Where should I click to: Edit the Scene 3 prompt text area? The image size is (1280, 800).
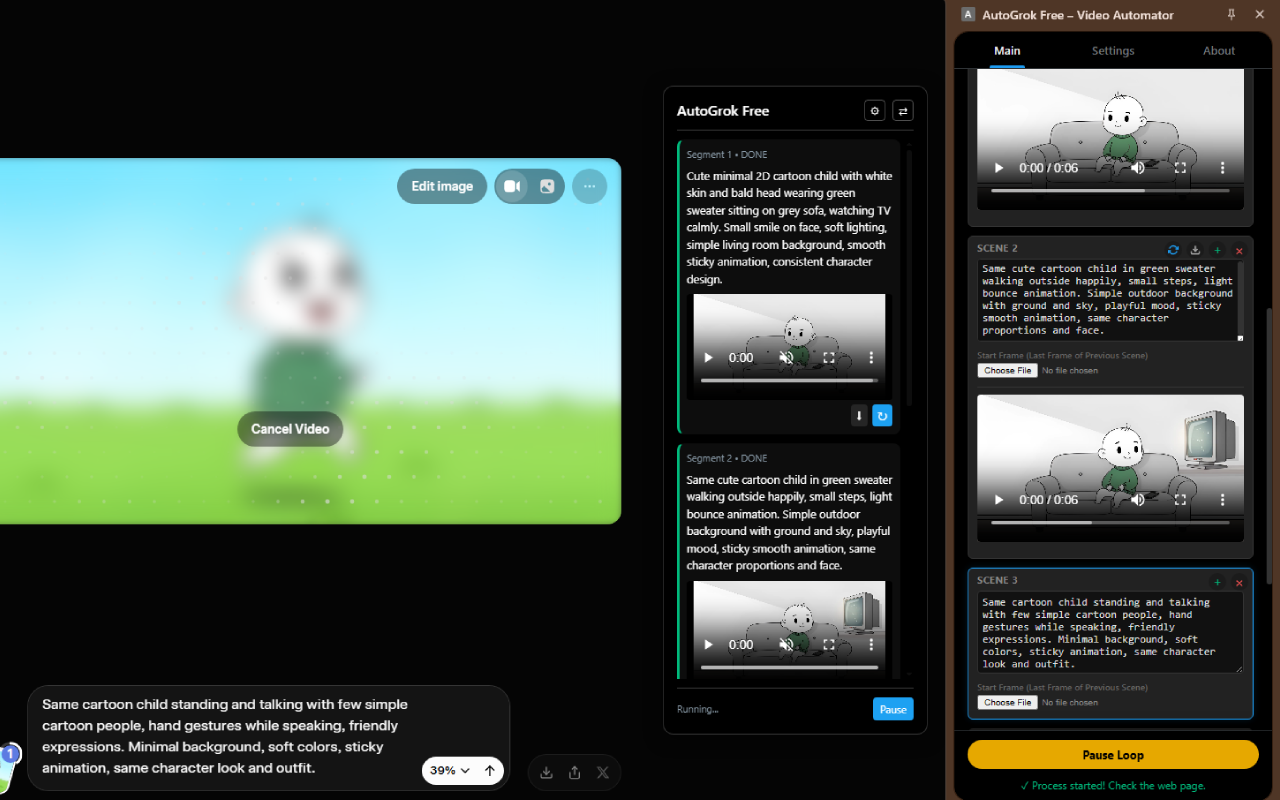point(1110,632)
